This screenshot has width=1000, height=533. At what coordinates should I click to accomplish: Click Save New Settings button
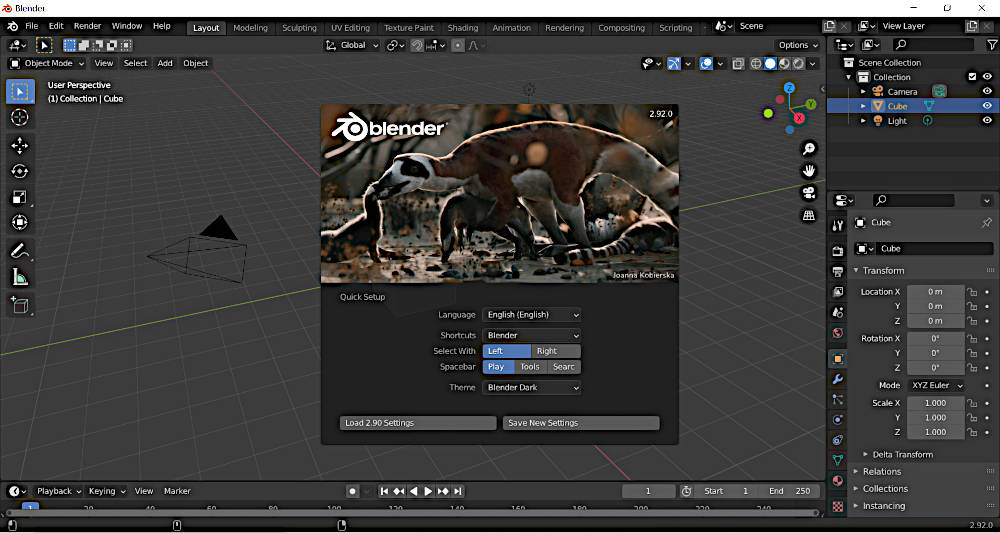coord(581,423)
